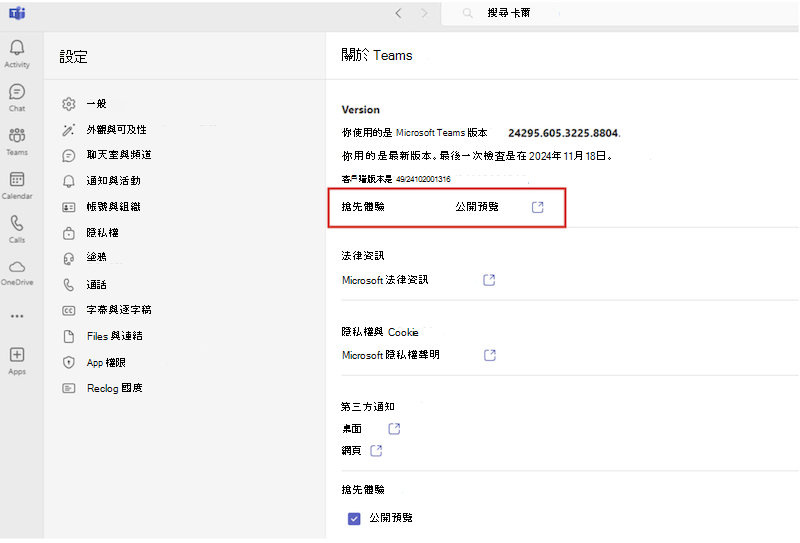Click the search box 搜尋卡爾
Viewport: 800px width, 543px height.
[x=619, y=13]
